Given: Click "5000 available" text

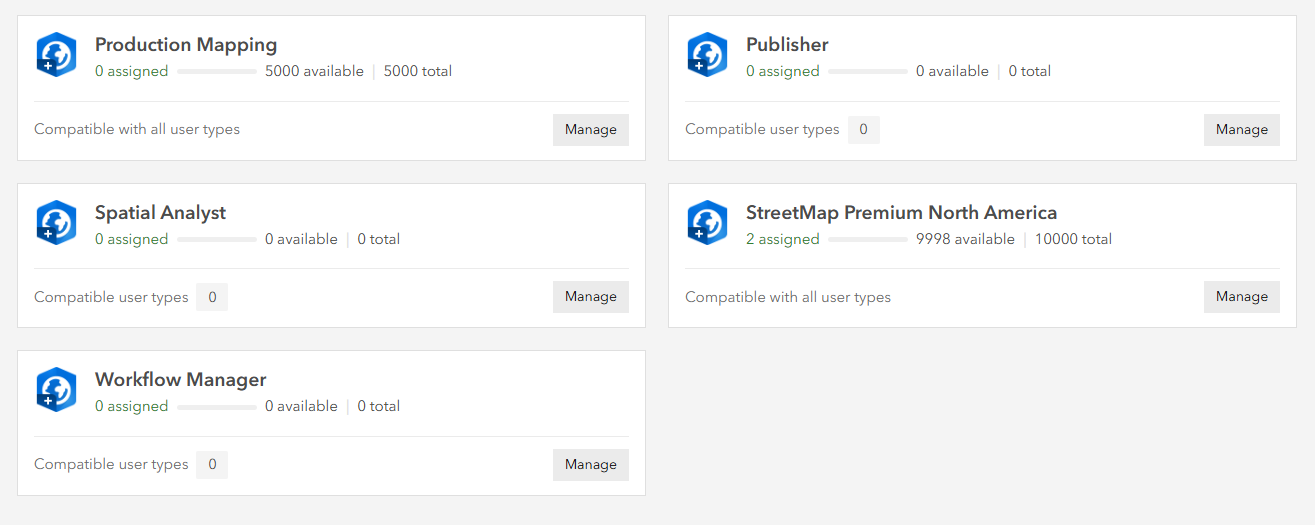Looking at the screenshot, I should click(314, 72).
